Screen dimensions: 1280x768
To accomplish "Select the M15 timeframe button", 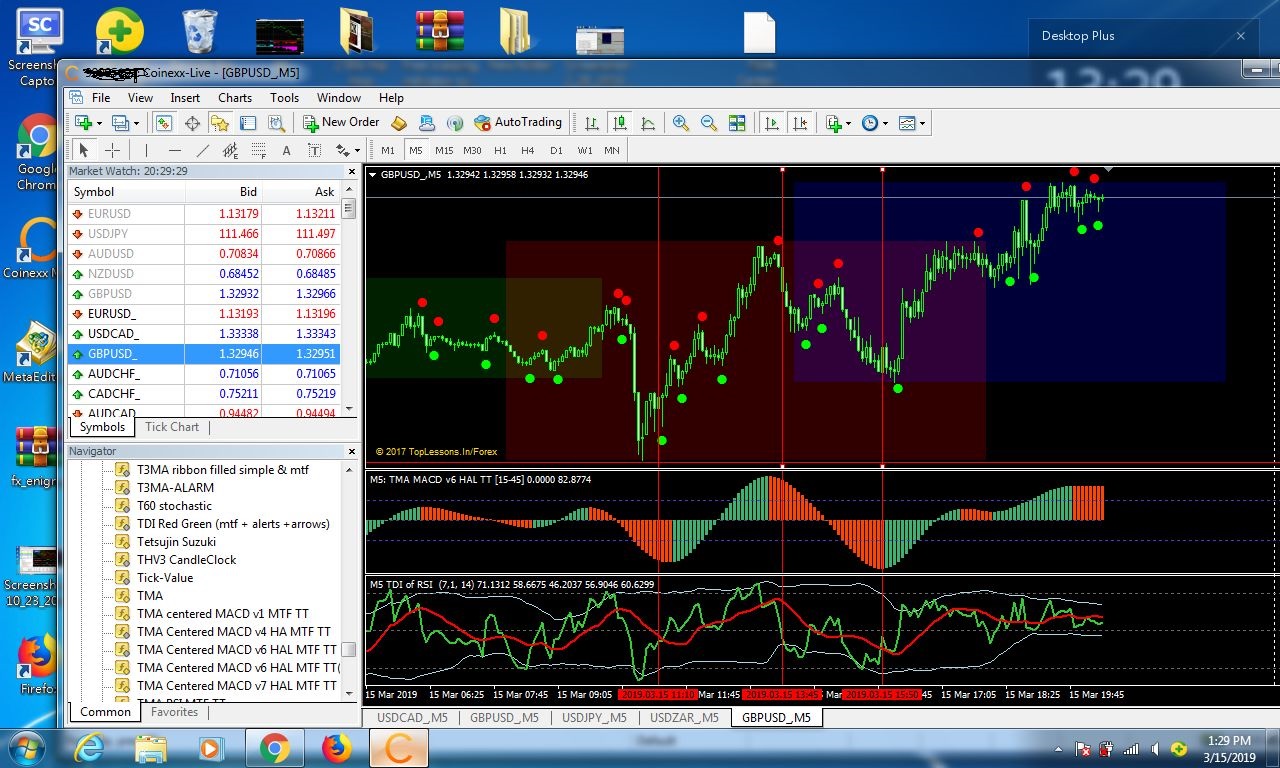I will (444, 150).
